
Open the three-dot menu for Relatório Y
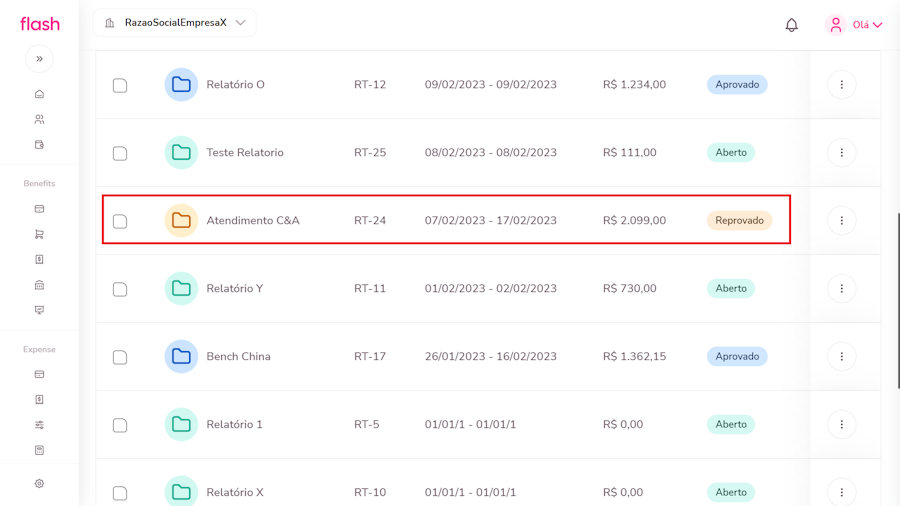(841, 289)
